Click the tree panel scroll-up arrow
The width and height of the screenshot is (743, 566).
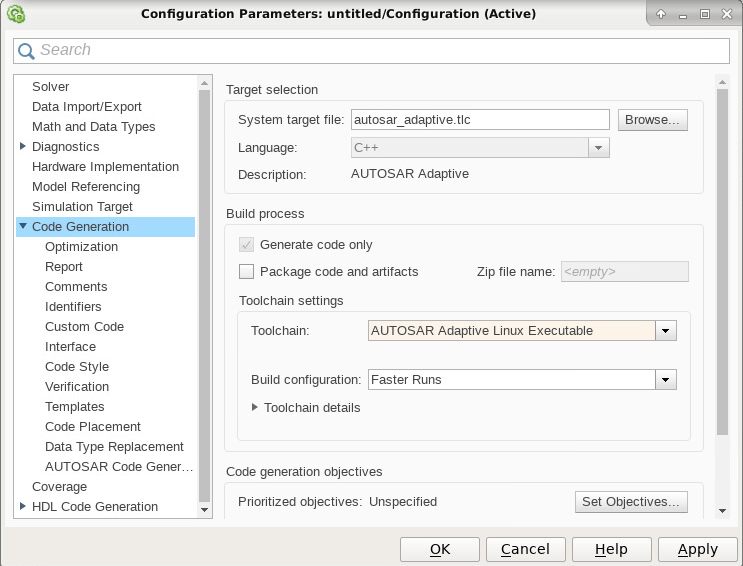[205, 83]
